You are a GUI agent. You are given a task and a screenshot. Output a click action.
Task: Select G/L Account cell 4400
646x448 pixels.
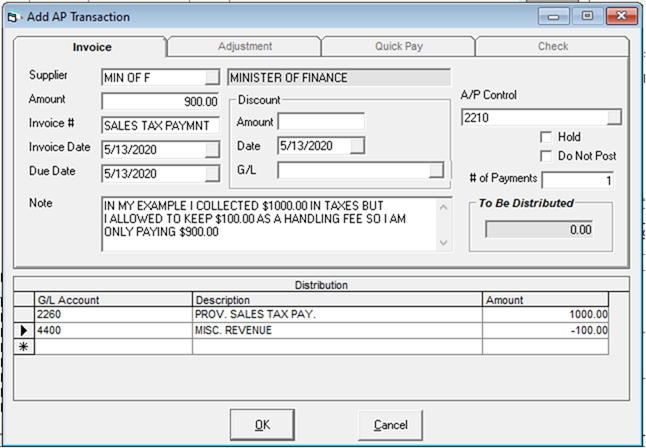click(114, 331)
